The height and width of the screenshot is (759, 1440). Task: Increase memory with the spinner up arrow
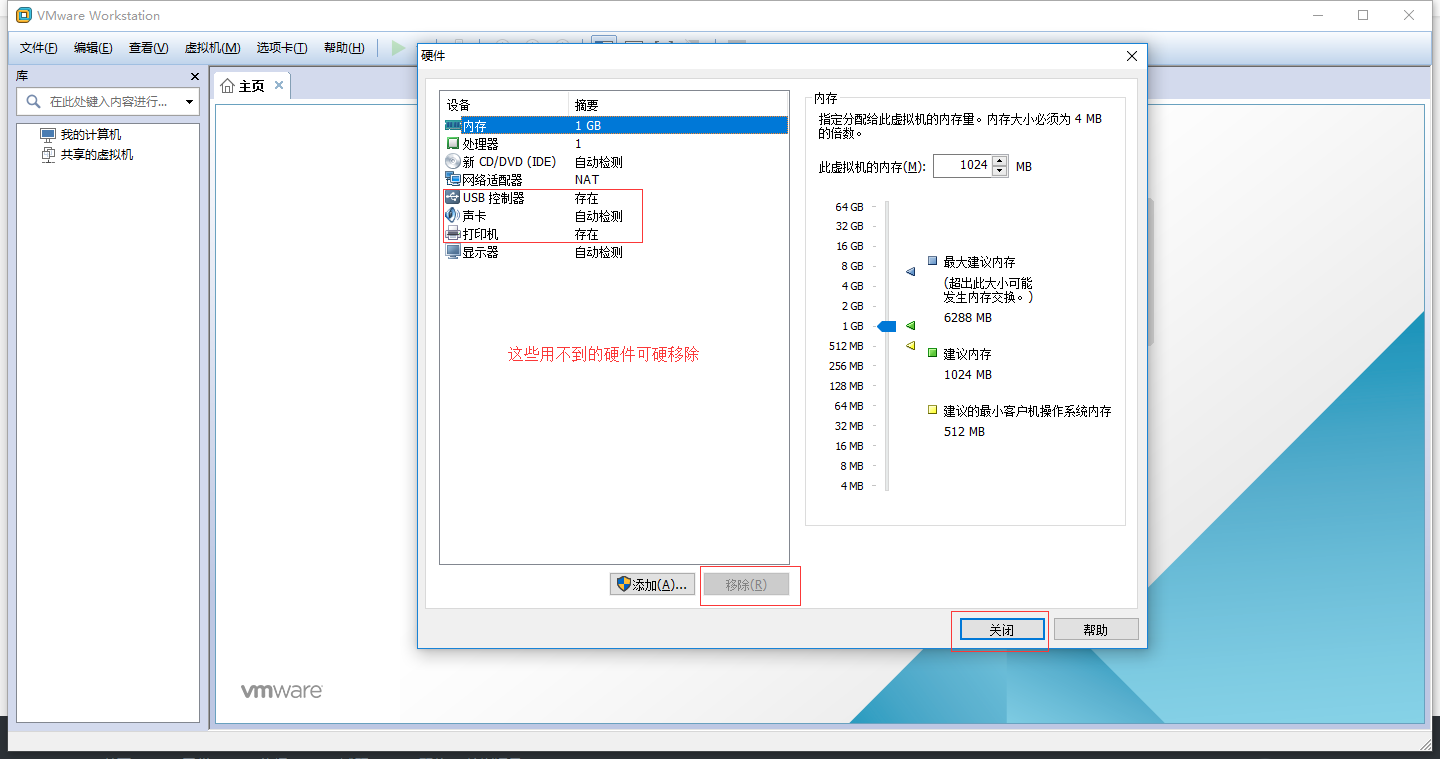(x=1000, y=161)
